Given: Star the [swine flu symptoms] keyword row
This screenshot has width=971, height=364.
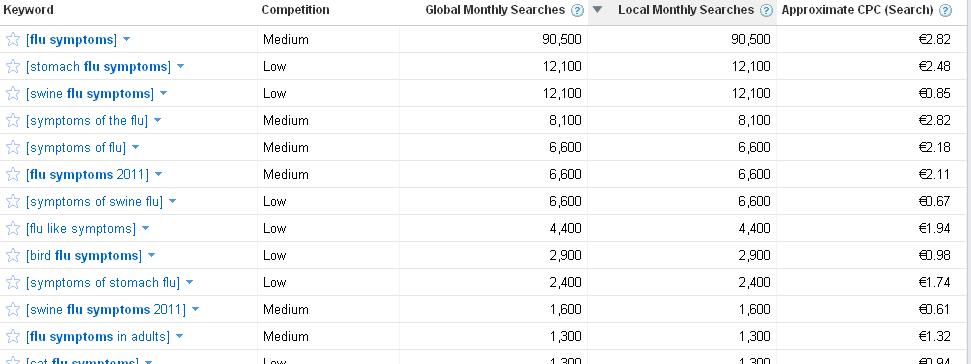Looking at the screenshot, I should pyautogui.click(x=12, y=93).
